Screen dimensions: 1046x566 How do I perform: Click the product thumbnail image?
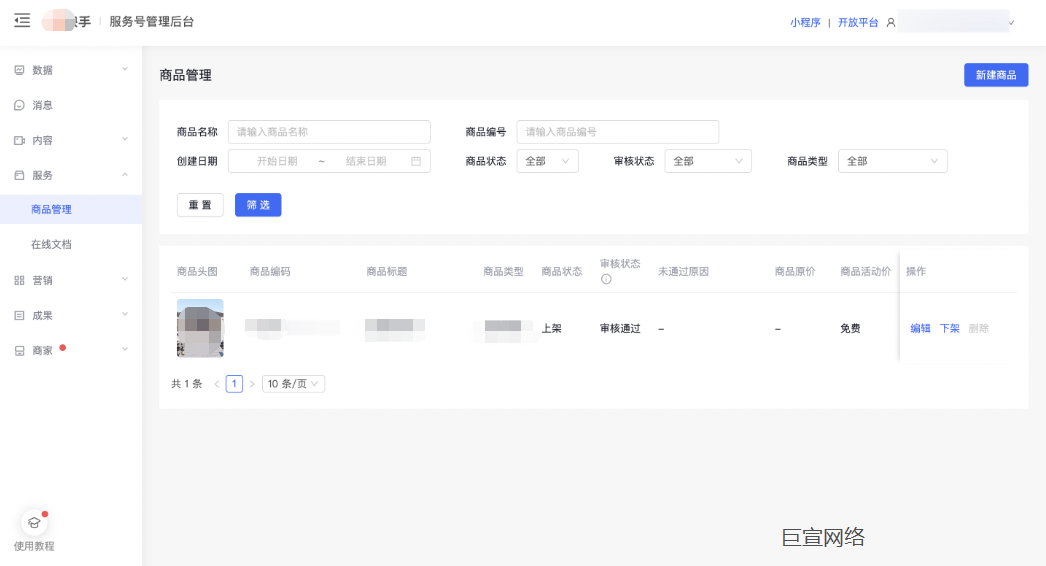point(200,328)
